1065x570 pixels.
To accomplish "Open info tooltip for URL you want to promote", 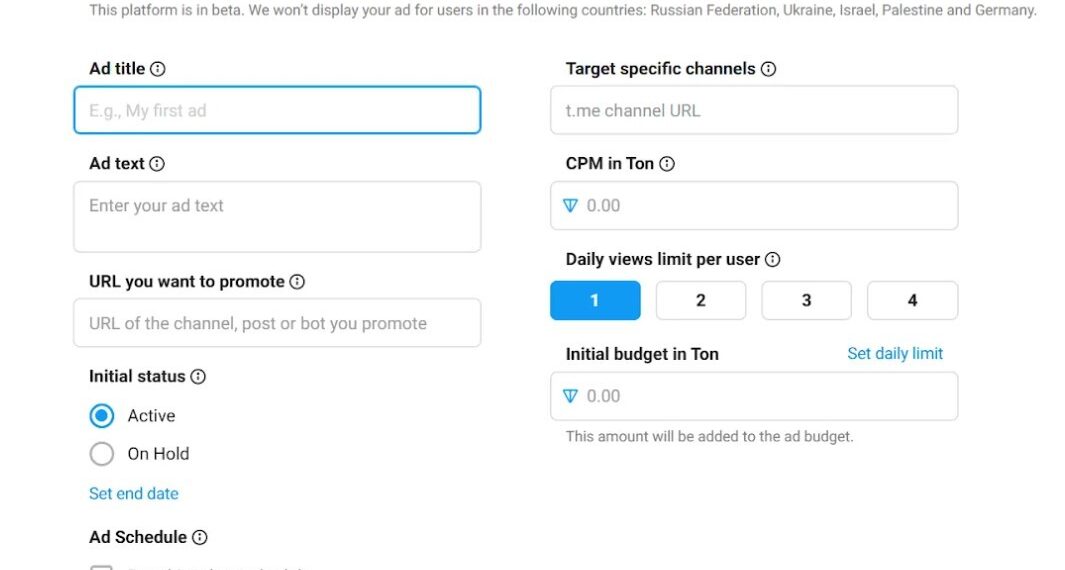I will pyautogui.click(x=297, y=281).
